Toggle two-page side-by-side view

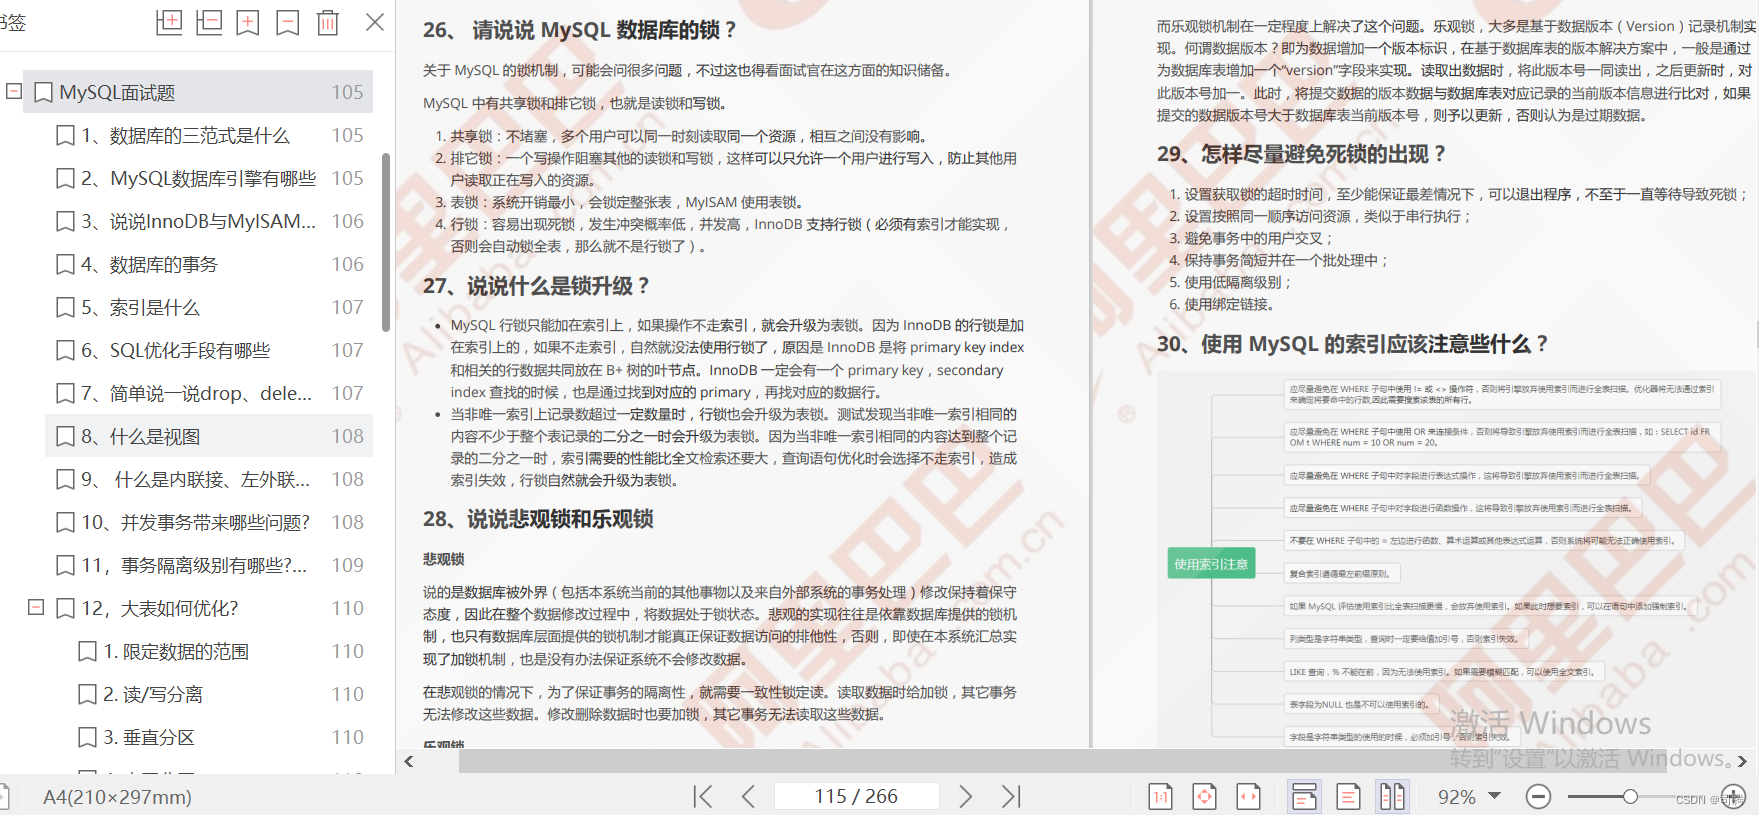pos(1393,796)
